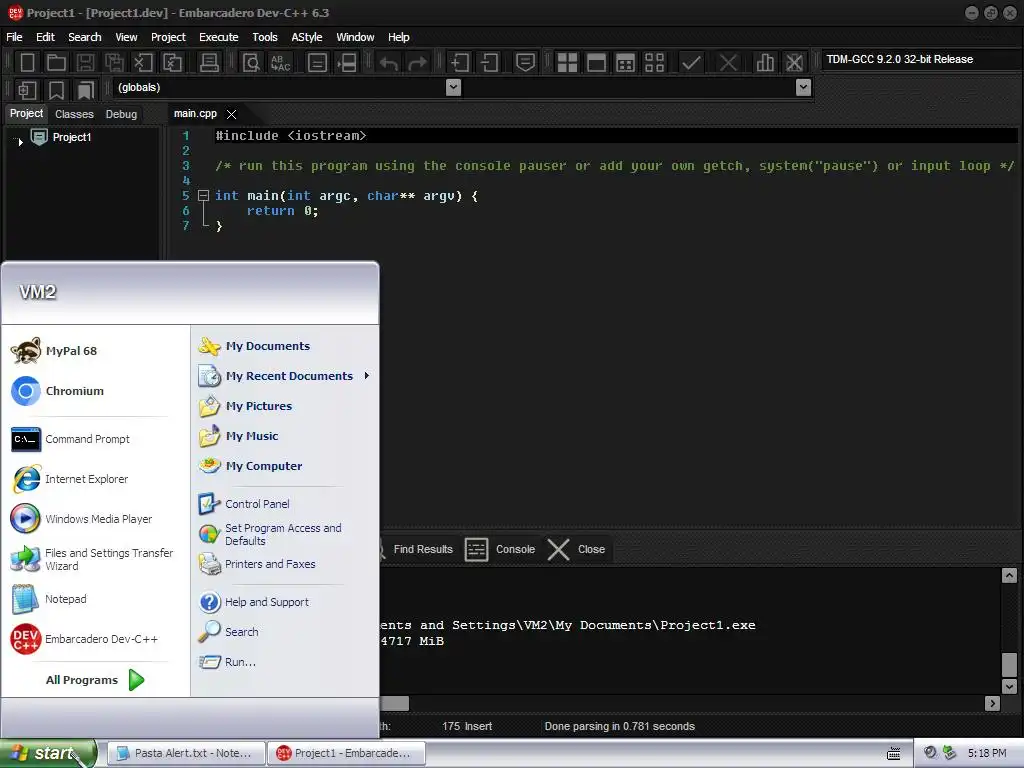Click the Run window toolbar icon
1024x768 pixels.
click(596, 63)
